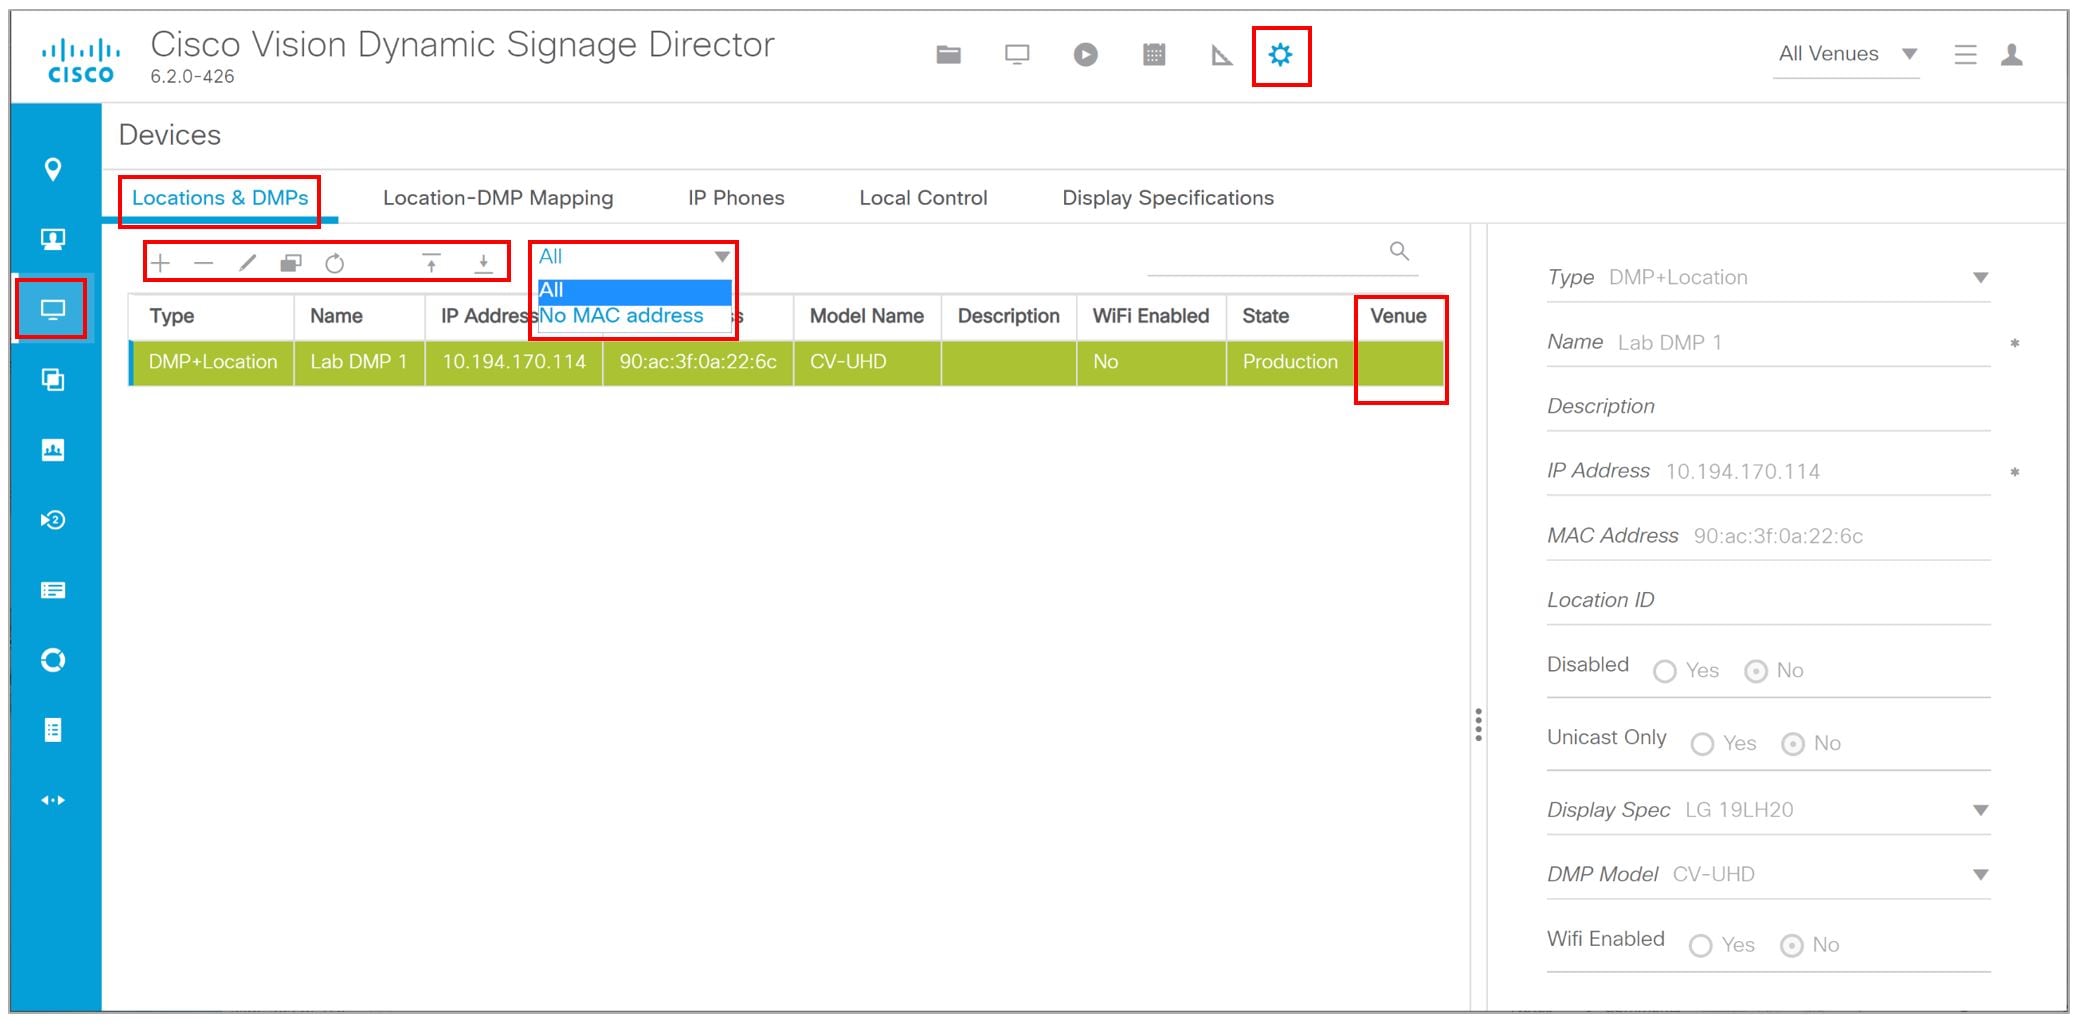The image size is (2082, 1030).
Task: Select table cell 10.194.170.114
Action: click(x=514, y=362)
